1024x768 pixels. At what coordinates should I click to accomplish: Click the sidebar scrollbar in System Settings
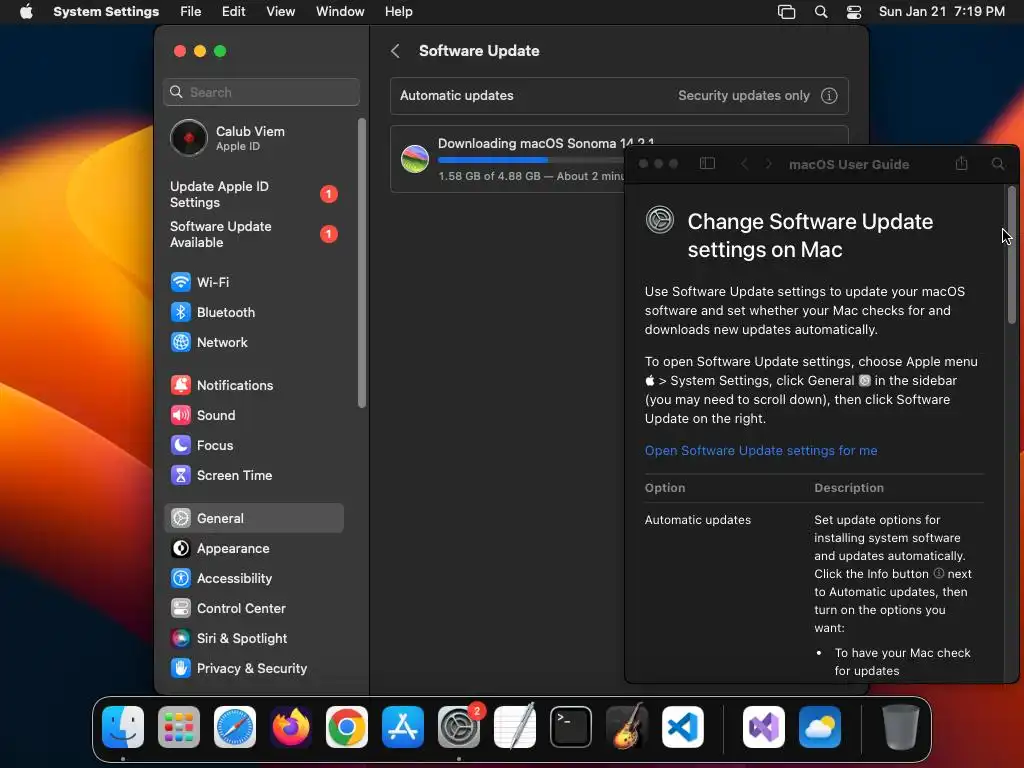tap(362, 263)
